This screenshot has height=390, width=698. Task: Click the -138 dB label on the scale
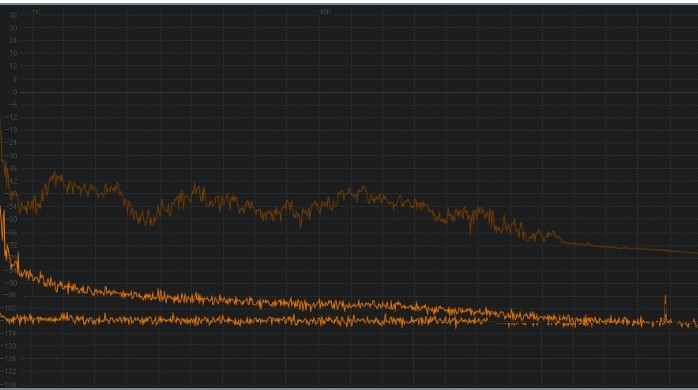(x=10, y=384)
